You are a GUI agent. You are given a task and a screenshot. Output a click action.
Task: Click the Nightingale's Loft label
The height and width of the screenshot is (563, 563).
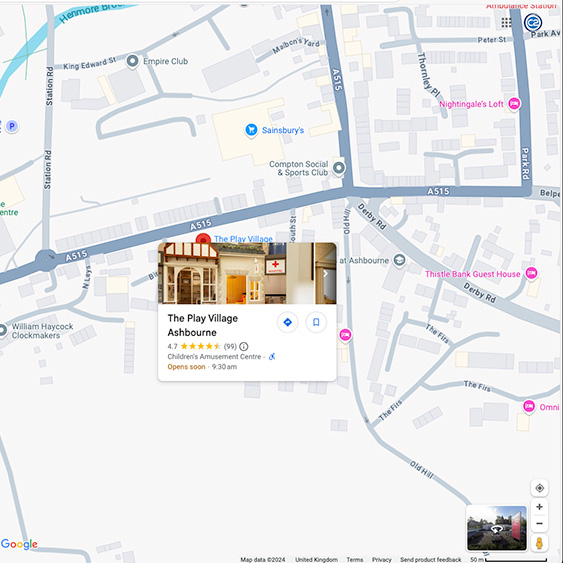coord(471,104)
